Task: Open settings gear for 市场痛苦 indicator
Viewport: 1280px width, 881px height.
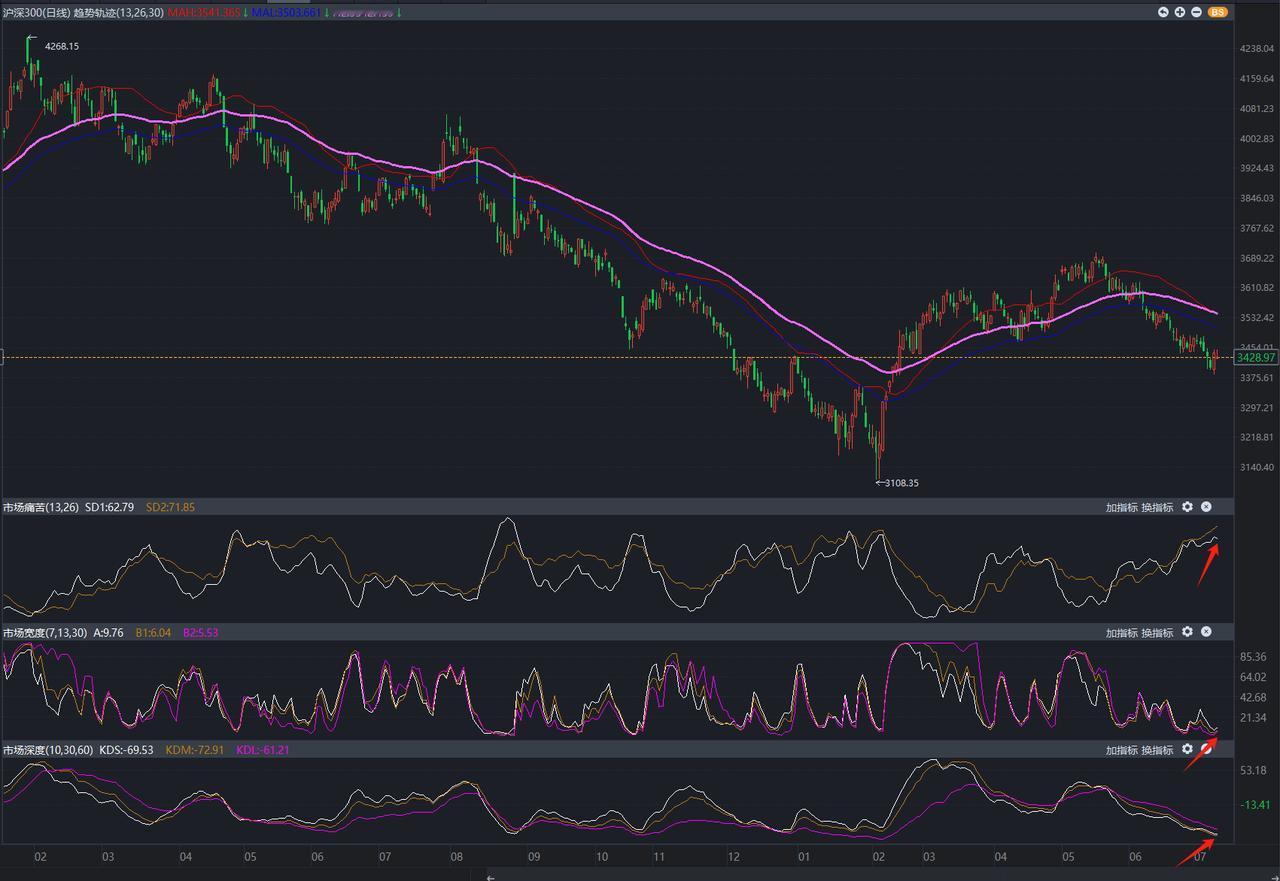Action: (1187, 507)
